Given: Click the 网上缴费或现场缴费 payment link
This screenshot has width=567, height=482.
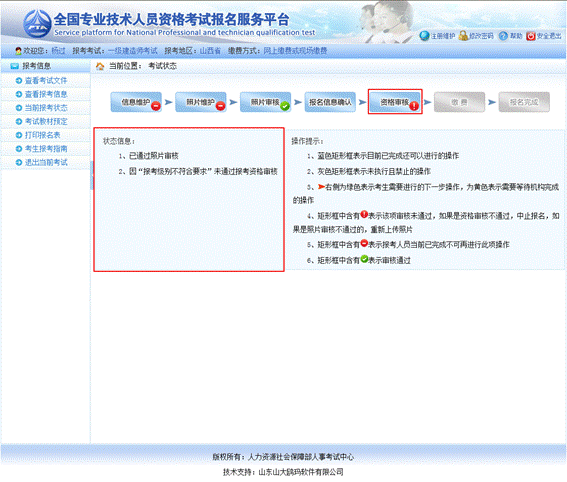Looking at the screenshot, I should (x=295, y=51).
